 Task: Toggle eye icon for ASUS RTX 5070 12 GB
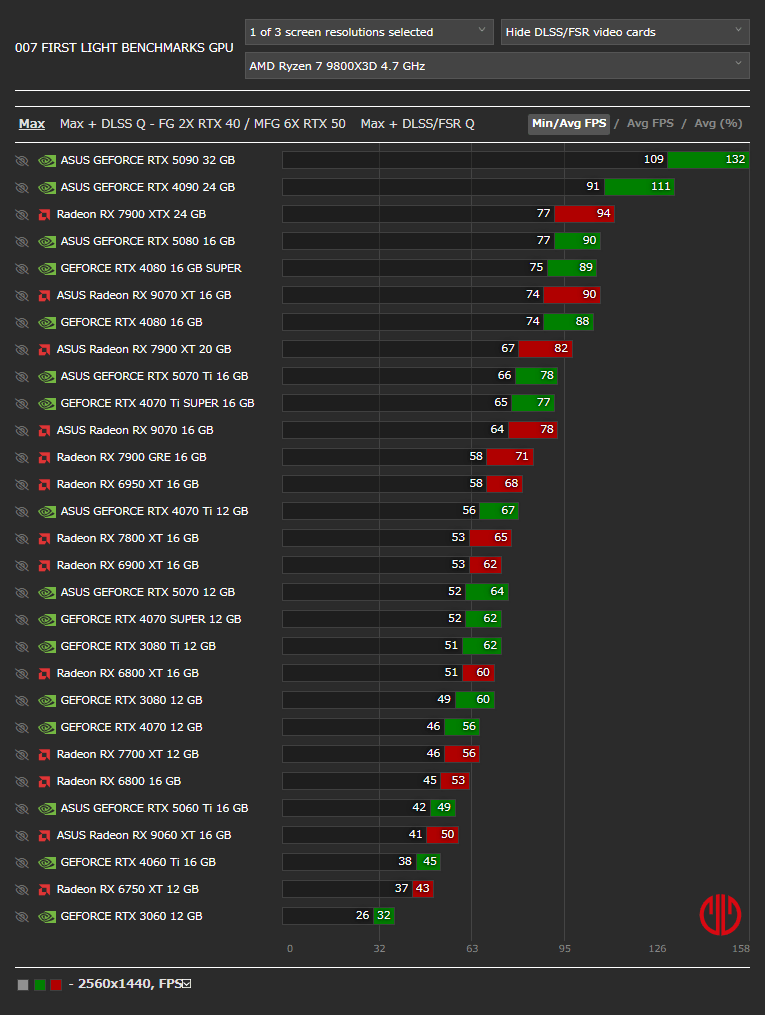click(x=22, y=593)
